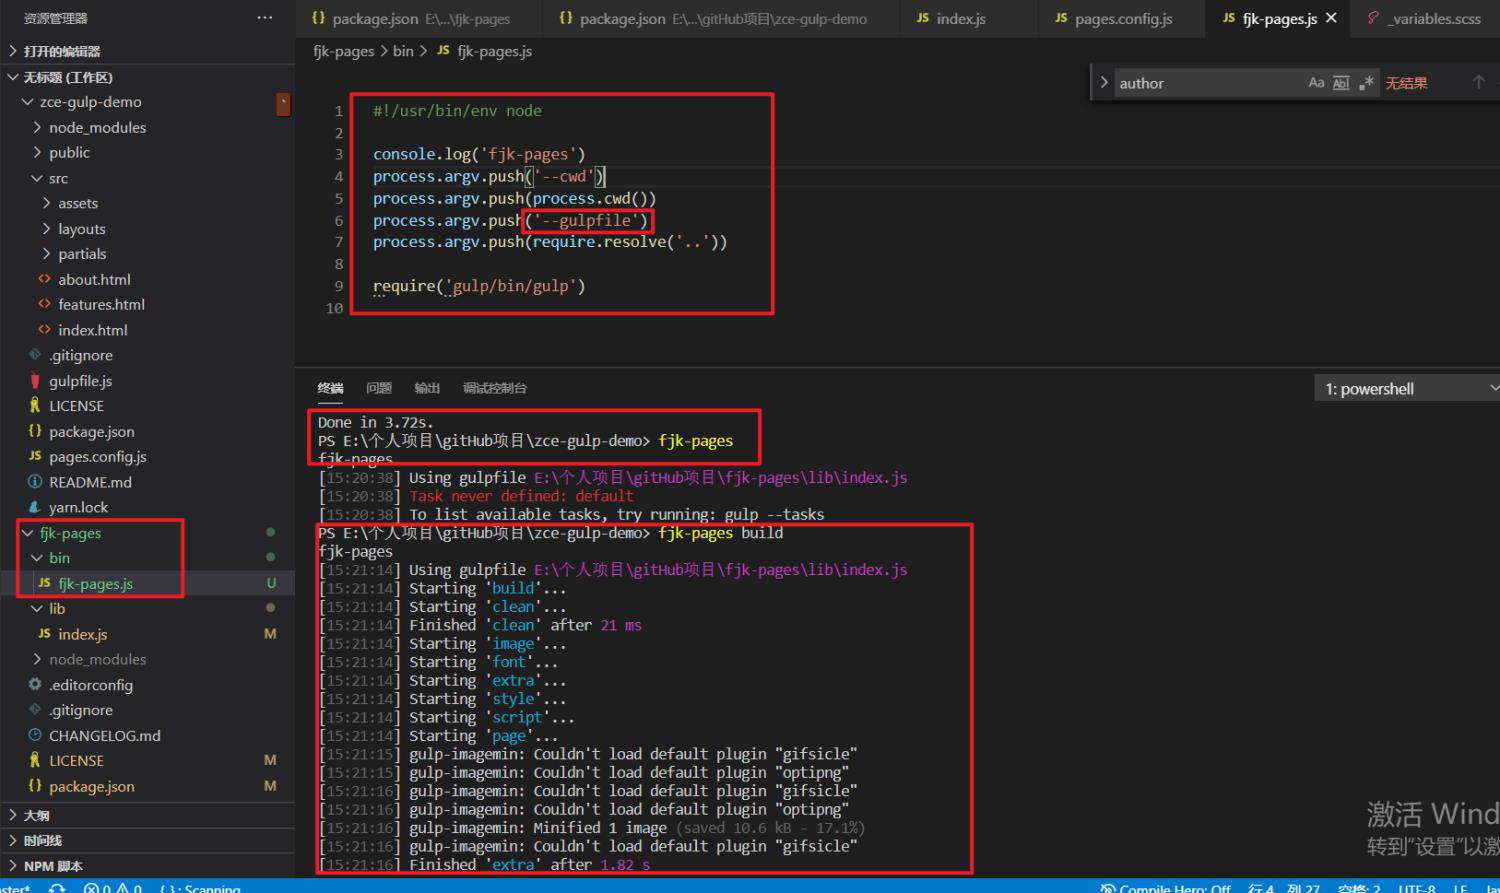Viewport: 1500px width, 893px height.
Task: Open CHANGELOG.md in the explorer
Action: pyautogui.click(x=104, y=735)
